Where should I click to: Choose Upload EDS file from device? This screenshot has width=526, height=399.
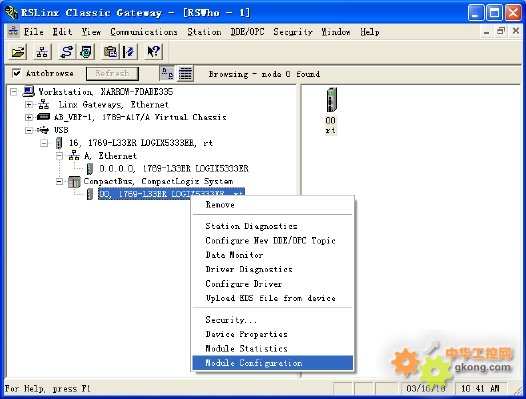pos(272,298)
